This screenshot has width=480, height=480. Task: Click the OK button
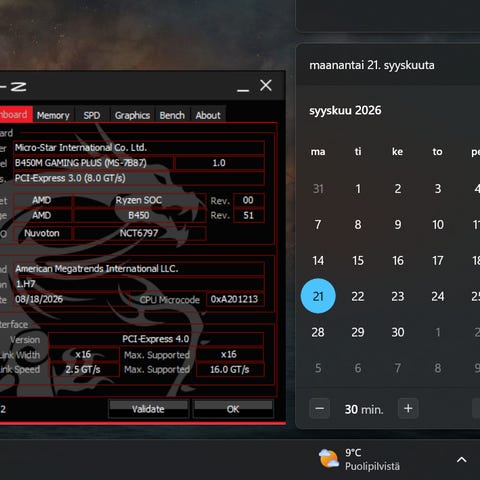click(233, 409)
